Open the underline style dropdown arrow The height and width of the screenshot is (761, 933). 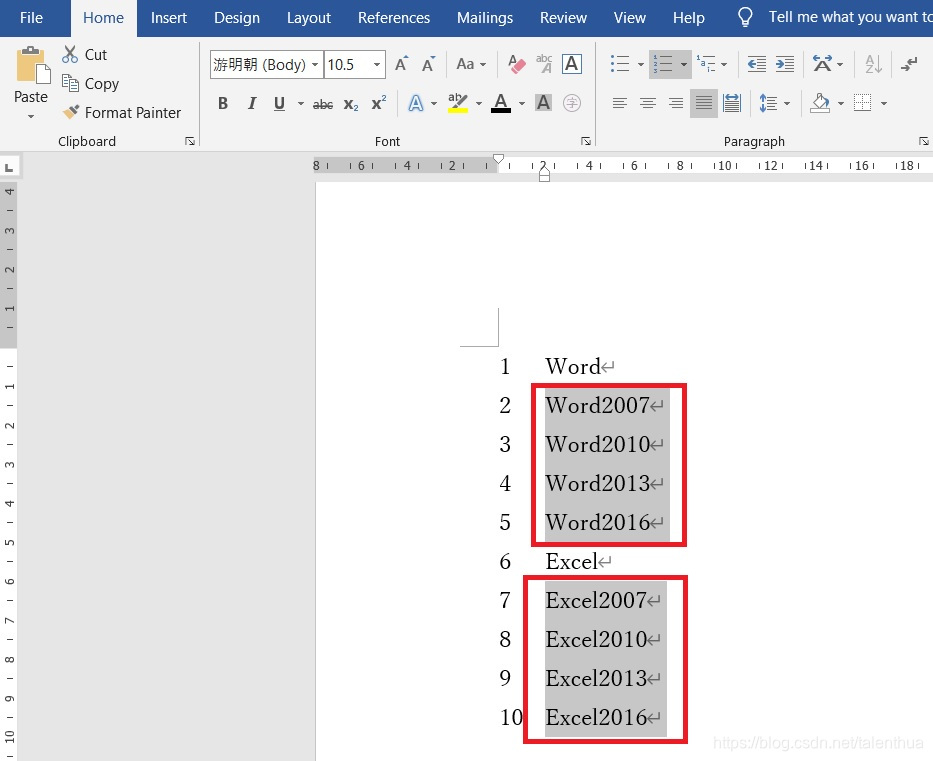(x=300, y=104)
